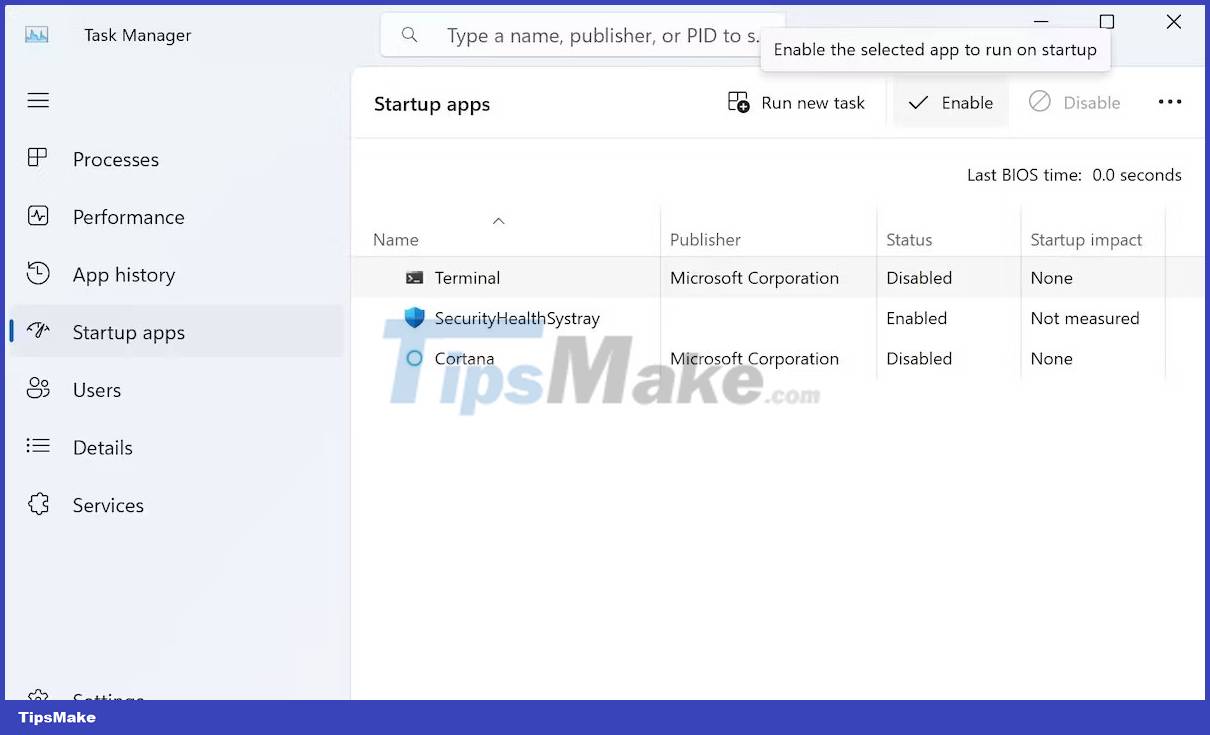Click the Enable checkmark icon
1210x735 pixels.
918,103
